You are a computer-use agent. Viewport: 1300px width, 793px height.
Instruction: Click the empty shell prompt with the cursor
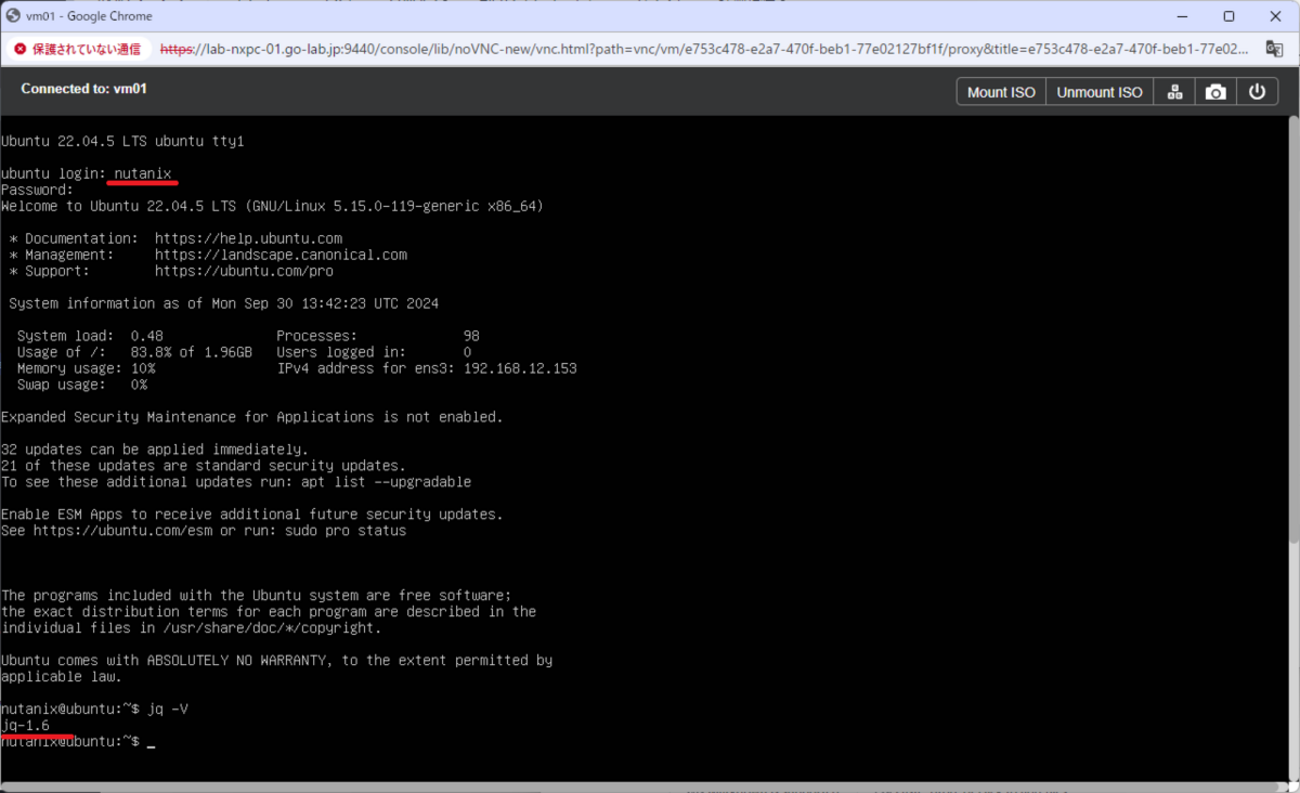click(78, 742)
